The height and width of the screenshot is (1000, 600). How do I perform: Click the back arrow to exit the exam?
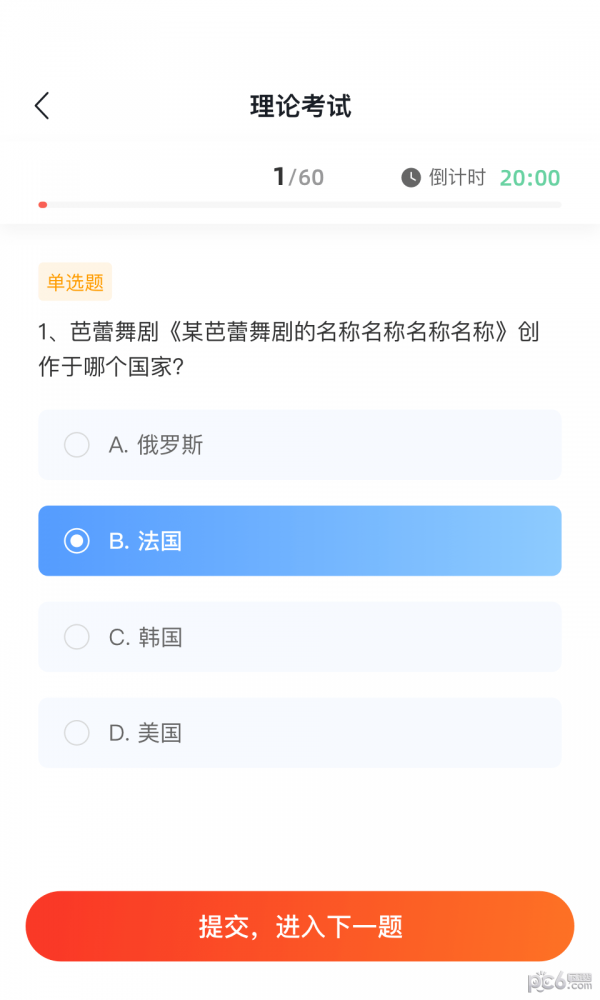click(x=41, y=104)
